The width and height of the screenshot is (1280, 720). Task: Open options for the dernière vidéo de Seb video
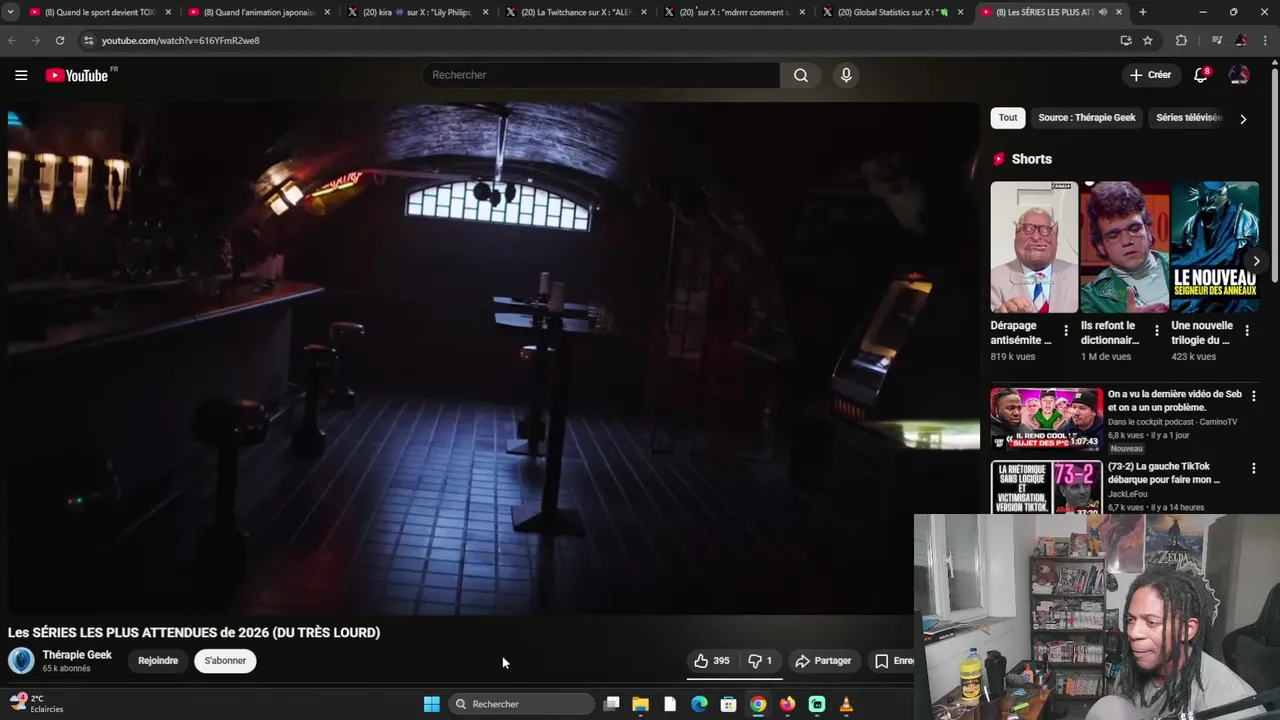coord(1253,396)
